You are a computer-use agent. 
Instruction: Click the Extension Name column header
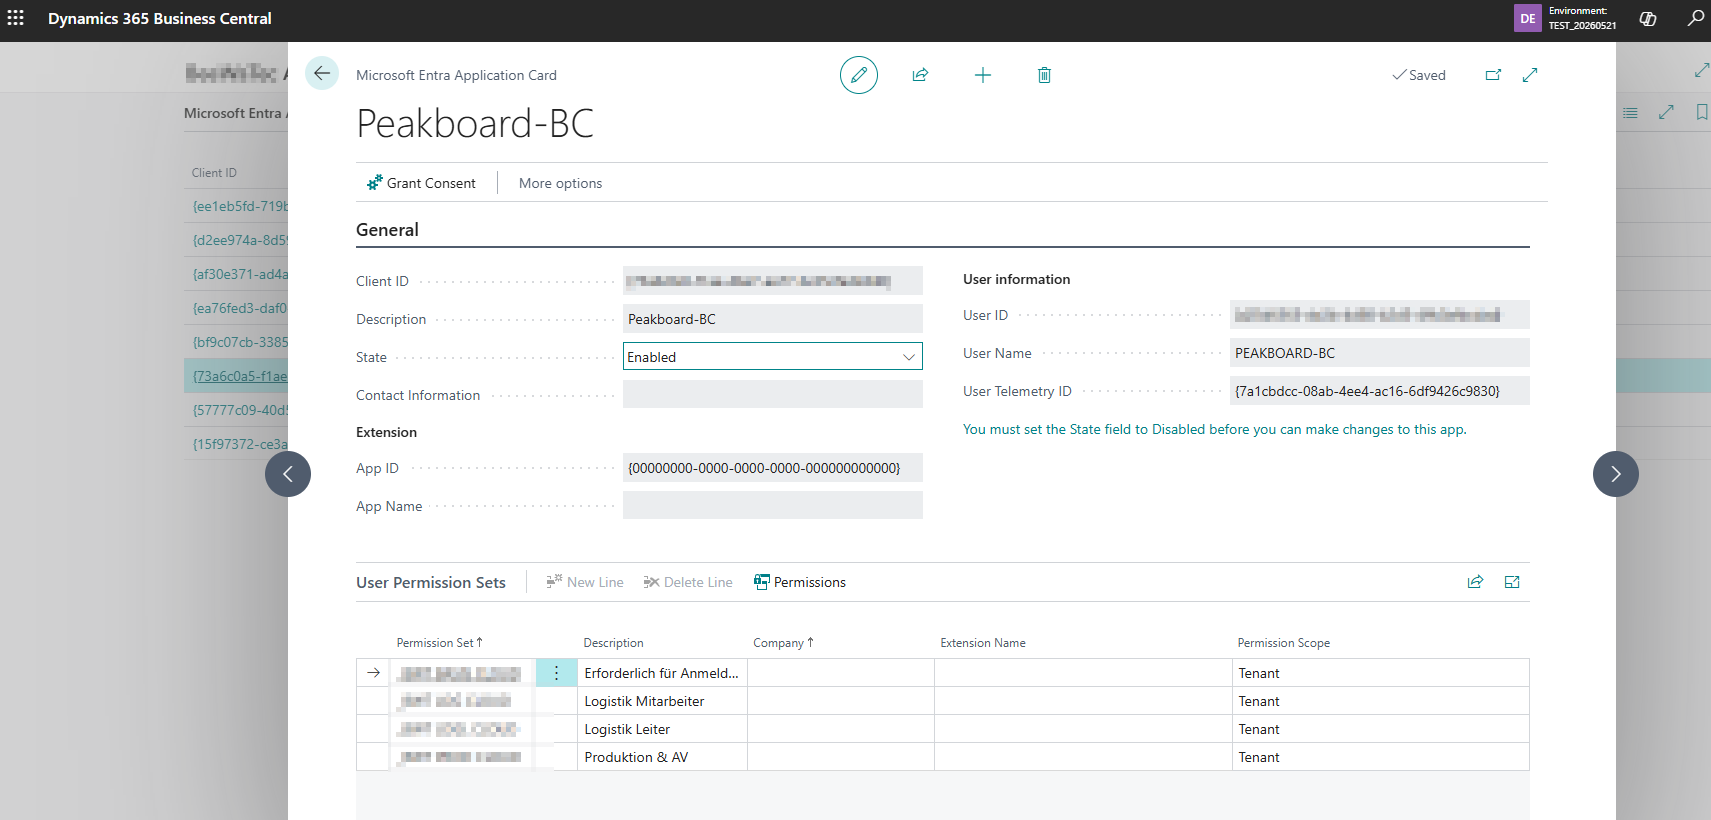tap(983, 643)
